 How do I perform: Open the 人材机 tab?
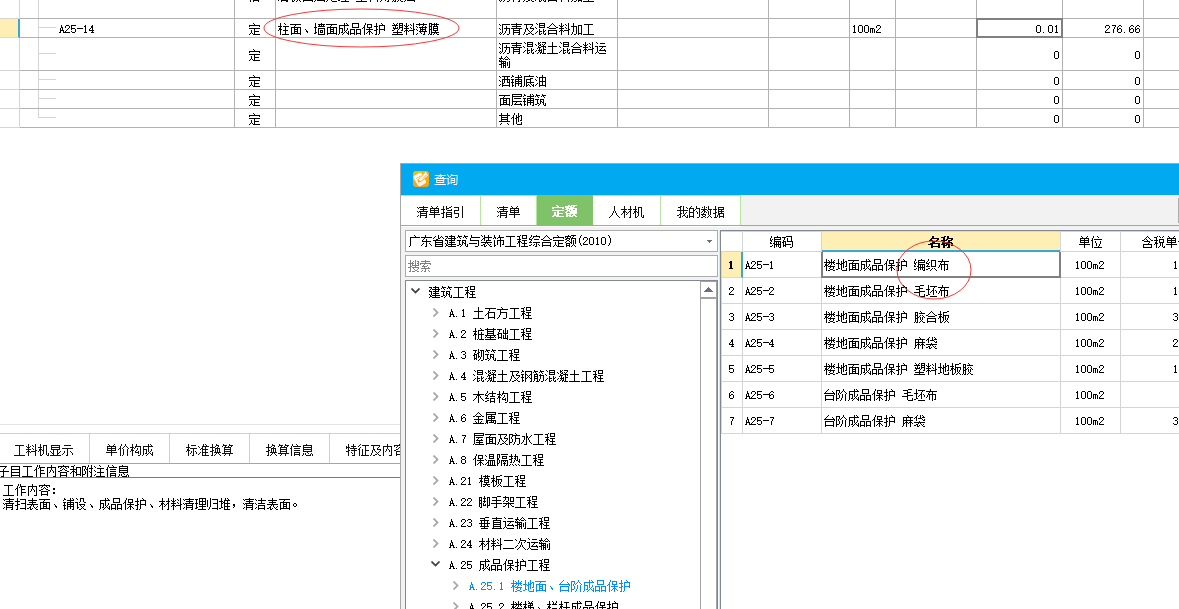point(626,212)
